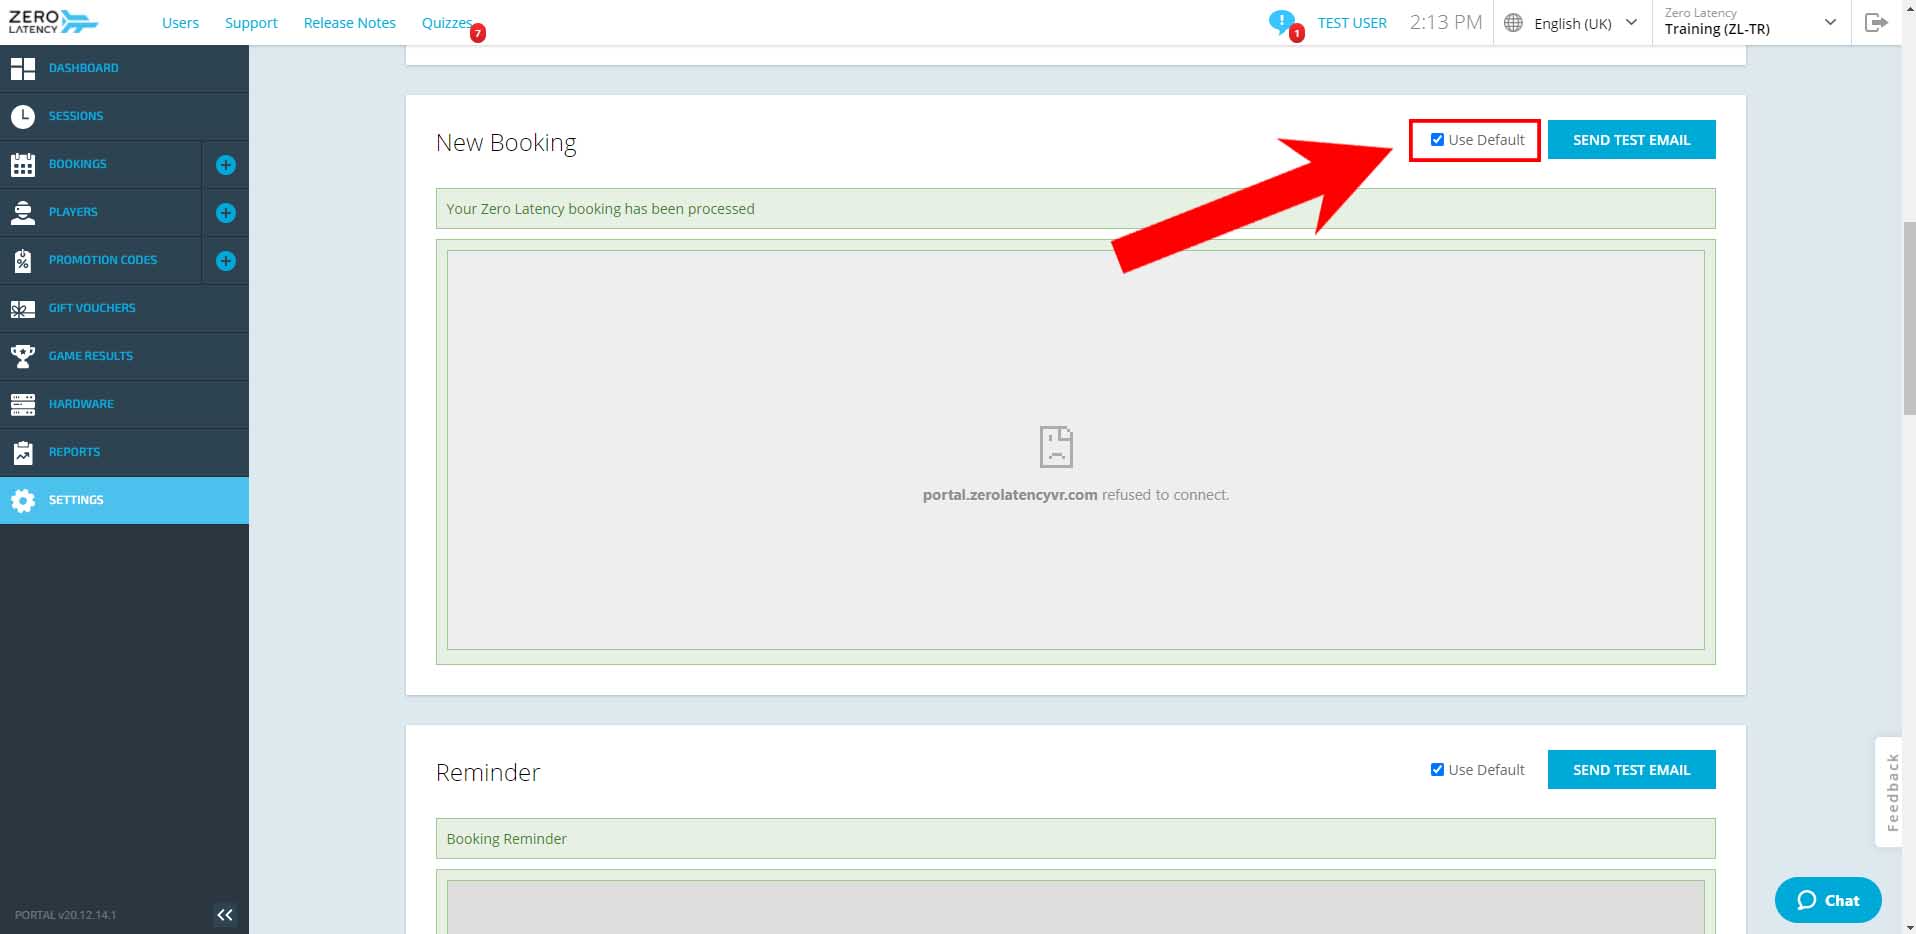Image resolution: width=1916 pixels, height=934 pixels.
Task: Click the Zero Latency logo
Action: 53,22
